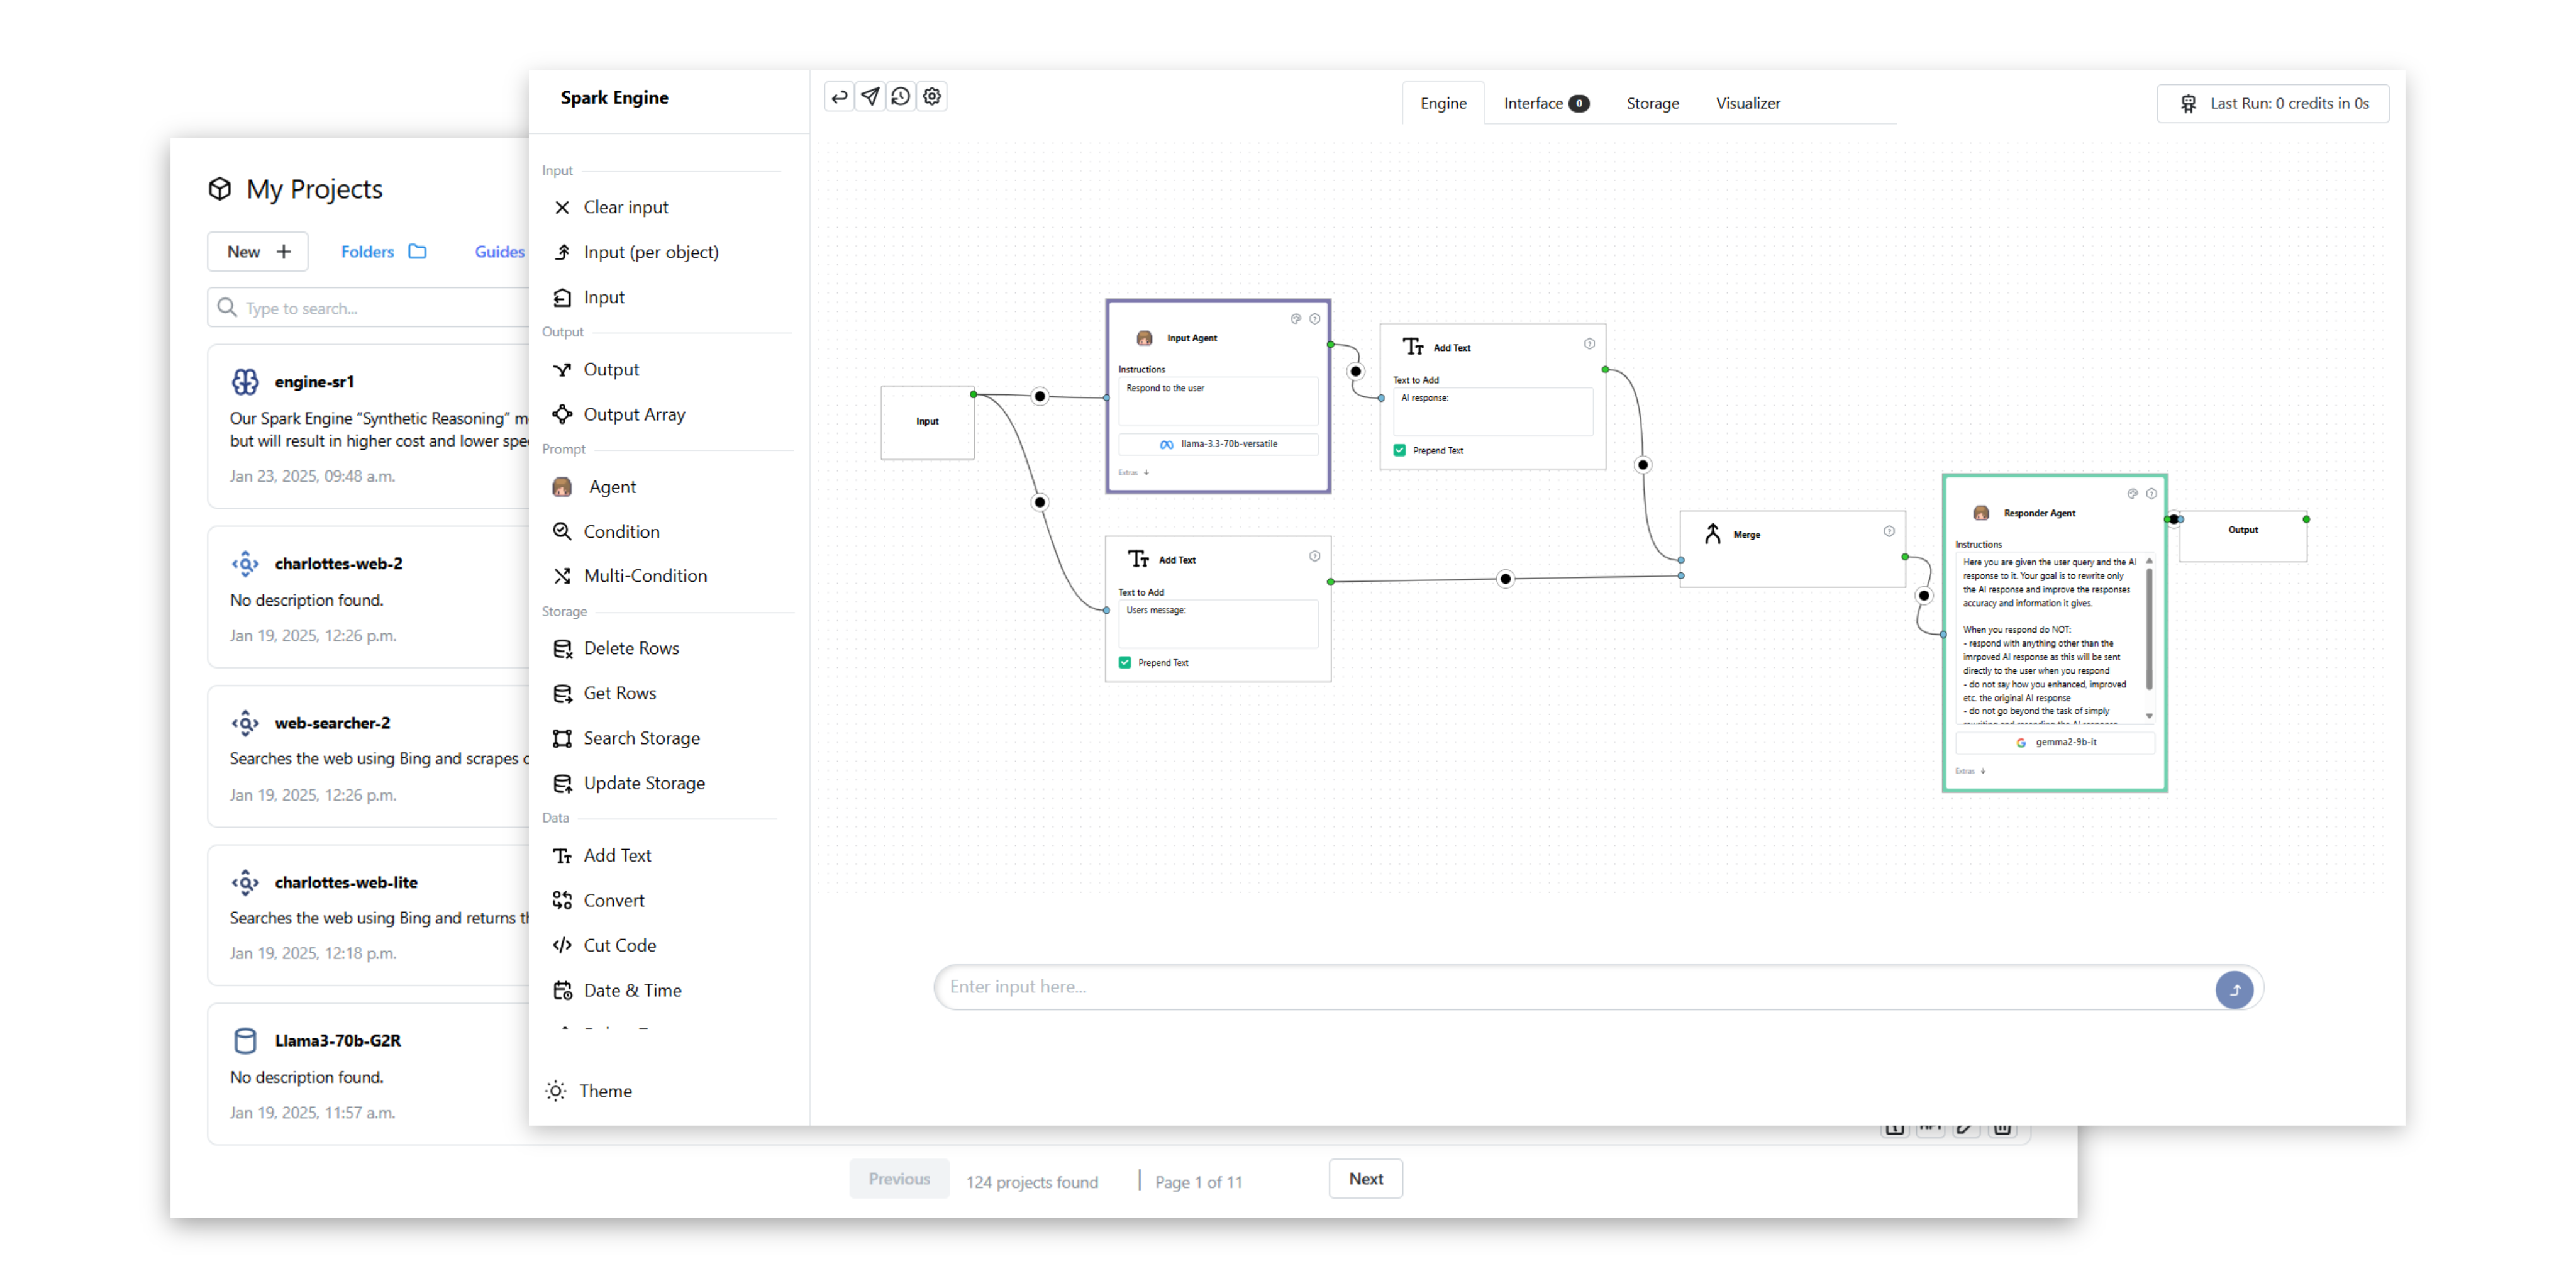This screenshot has width=2576, height=1288.
Task: Uncheck Prepend Text on the Users message node
Action: (1124, 662)
